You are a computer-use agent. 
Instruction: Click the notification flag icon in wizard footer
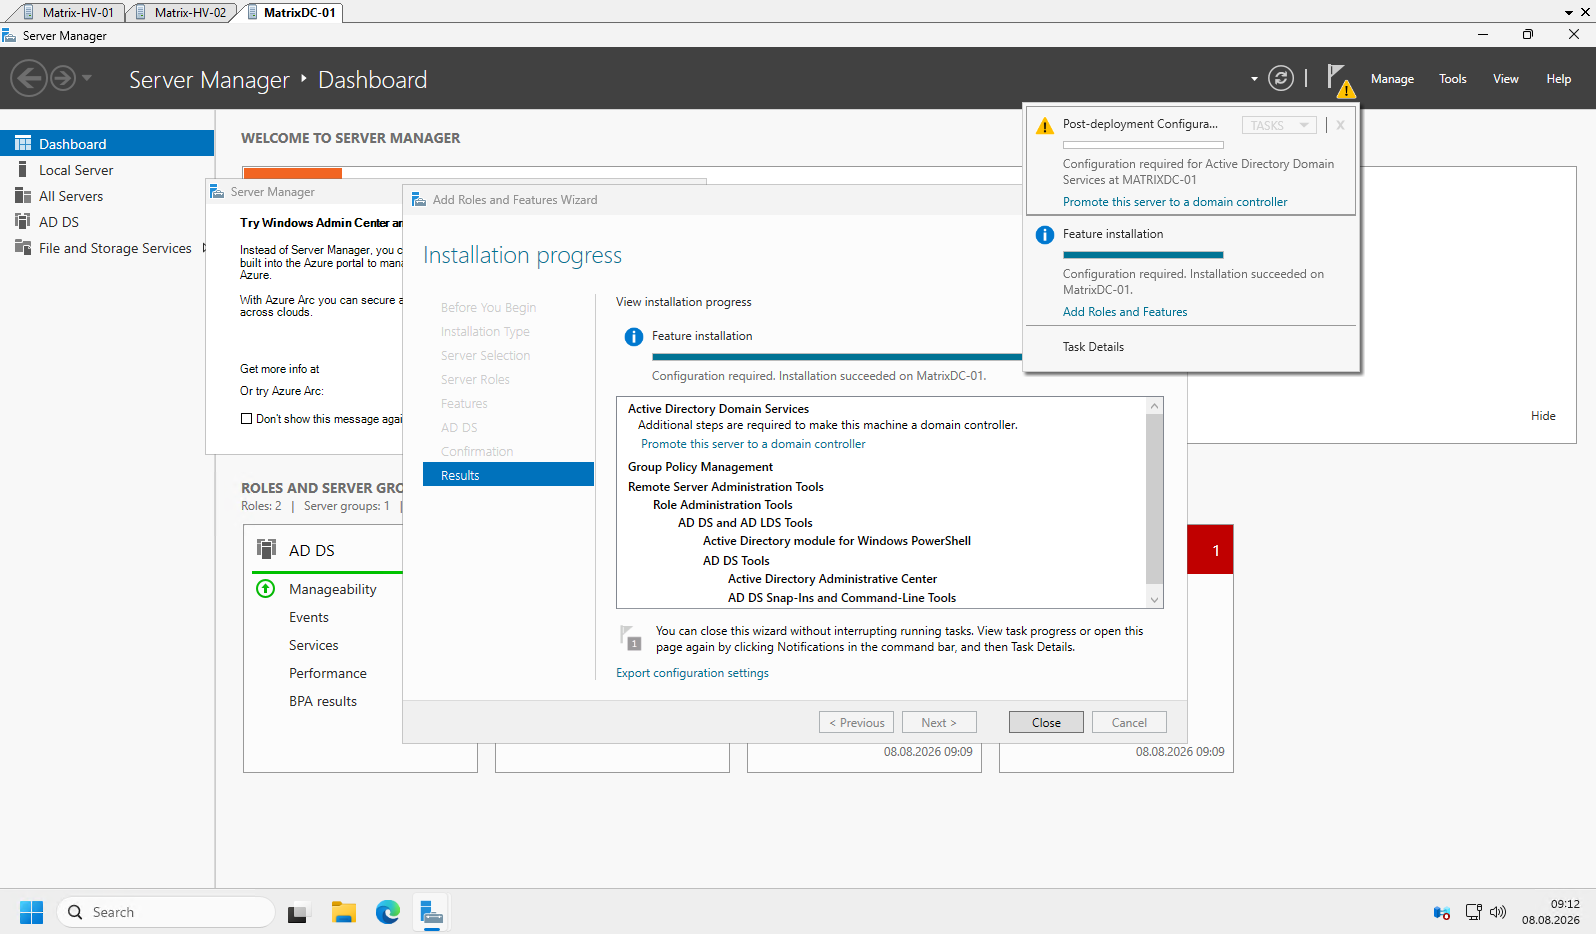631,637
